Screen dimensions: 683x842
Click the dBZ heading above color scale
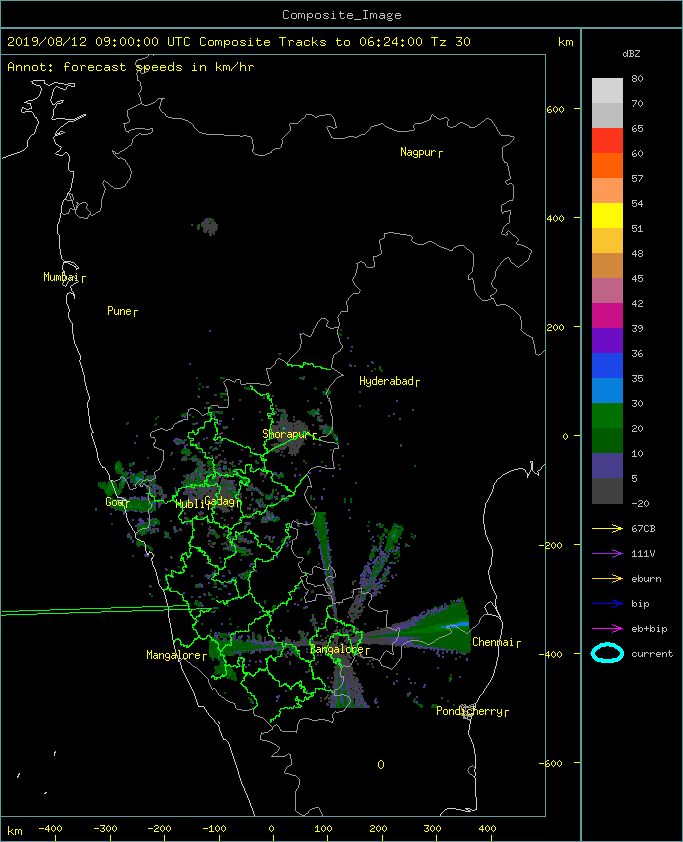pos(631,54)
